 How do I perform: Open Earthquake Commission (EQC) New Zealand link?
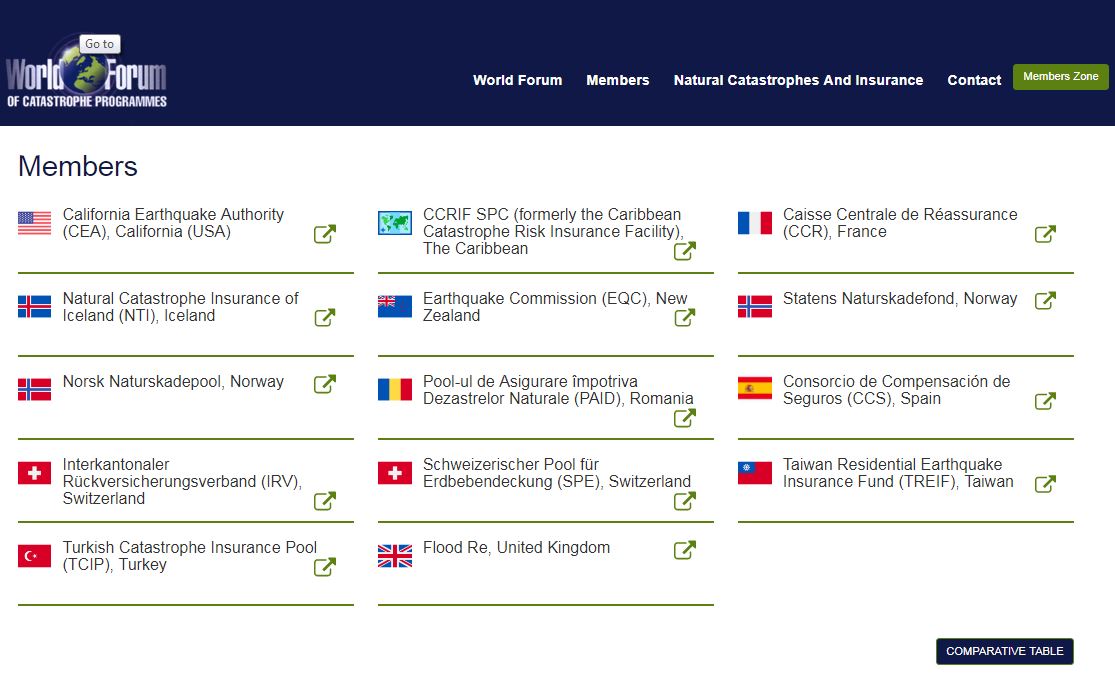coord(555,307)
